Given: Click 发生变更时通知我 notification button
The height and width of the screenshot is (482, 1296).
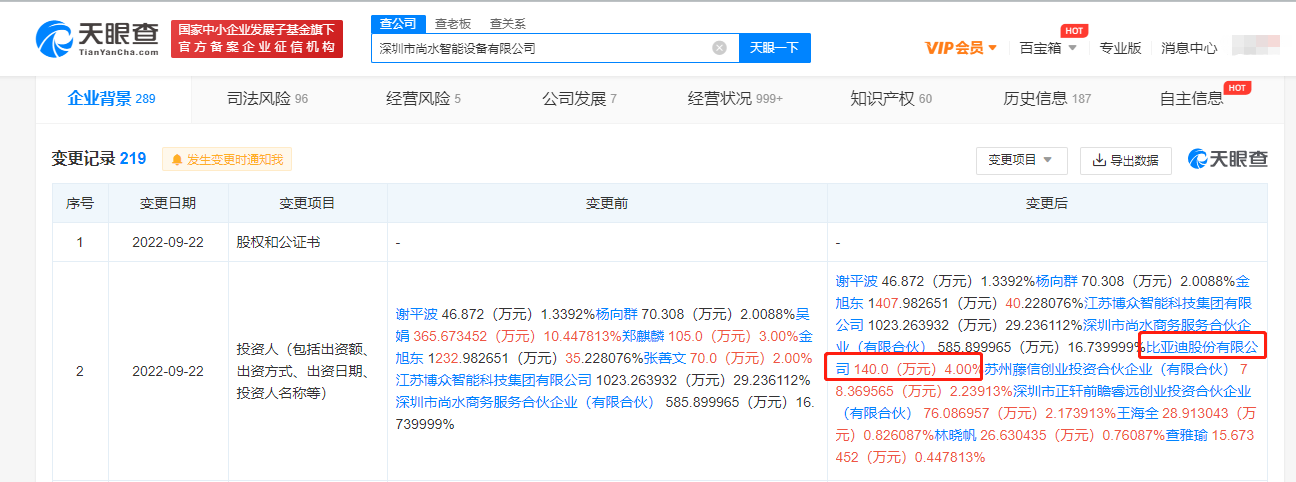Looking at the screenshot, I should 227,159.
